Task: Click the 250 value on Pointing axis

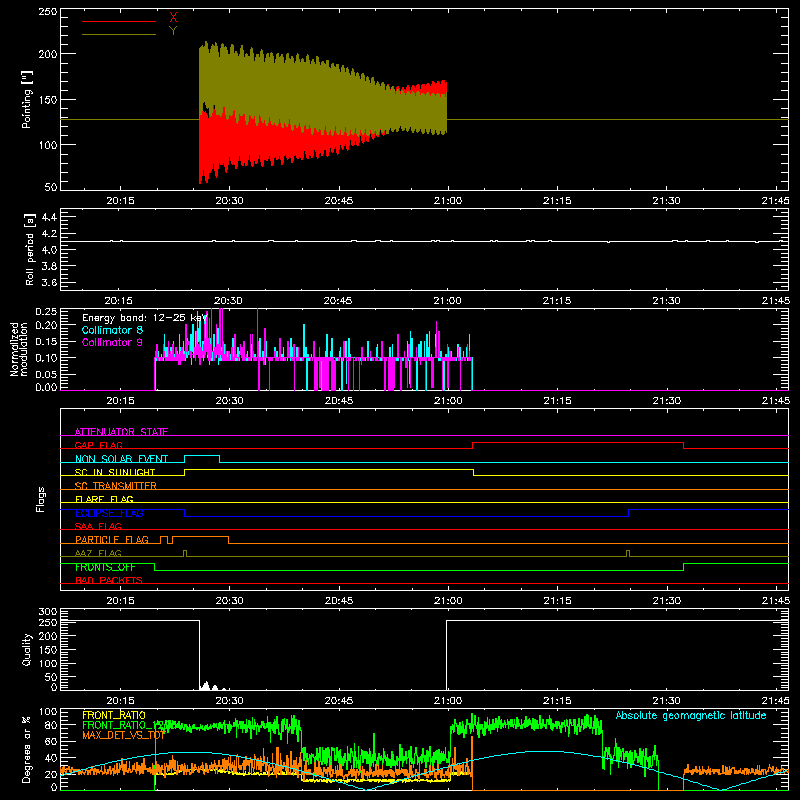Action: coord(47,12)
